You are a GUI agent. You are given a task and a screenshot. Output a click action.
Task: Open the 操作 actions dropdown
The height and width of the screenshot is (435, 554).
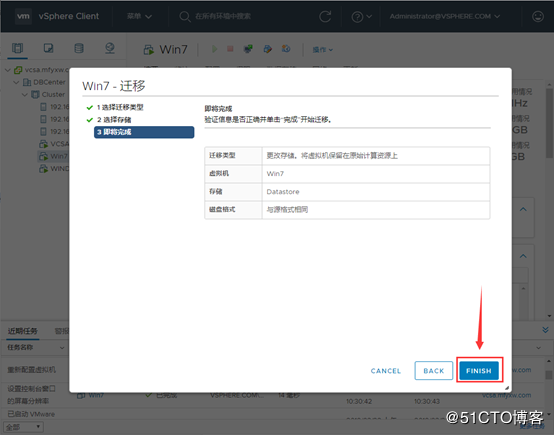pyautogui.click(x=323, y=49)
